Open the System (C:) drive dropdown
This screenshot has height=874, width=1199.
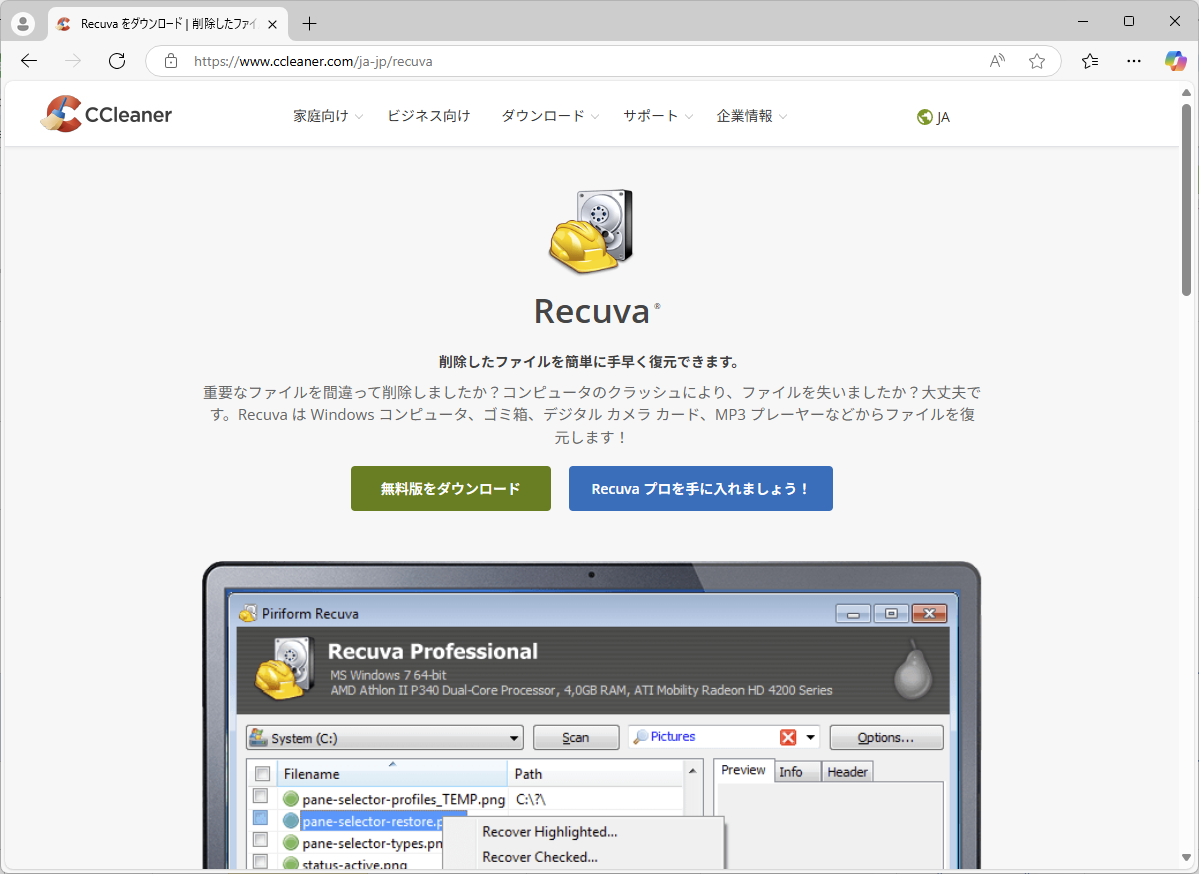point(385,738)
